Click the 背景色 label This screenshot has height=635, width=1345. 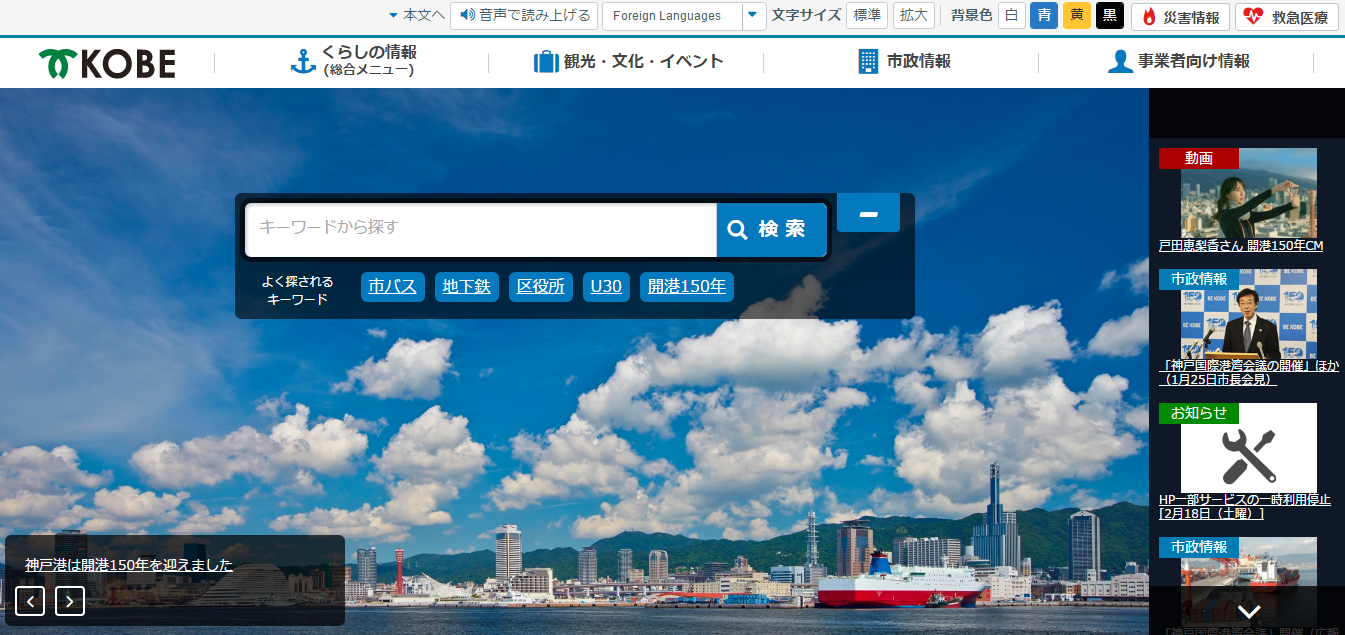972,15
